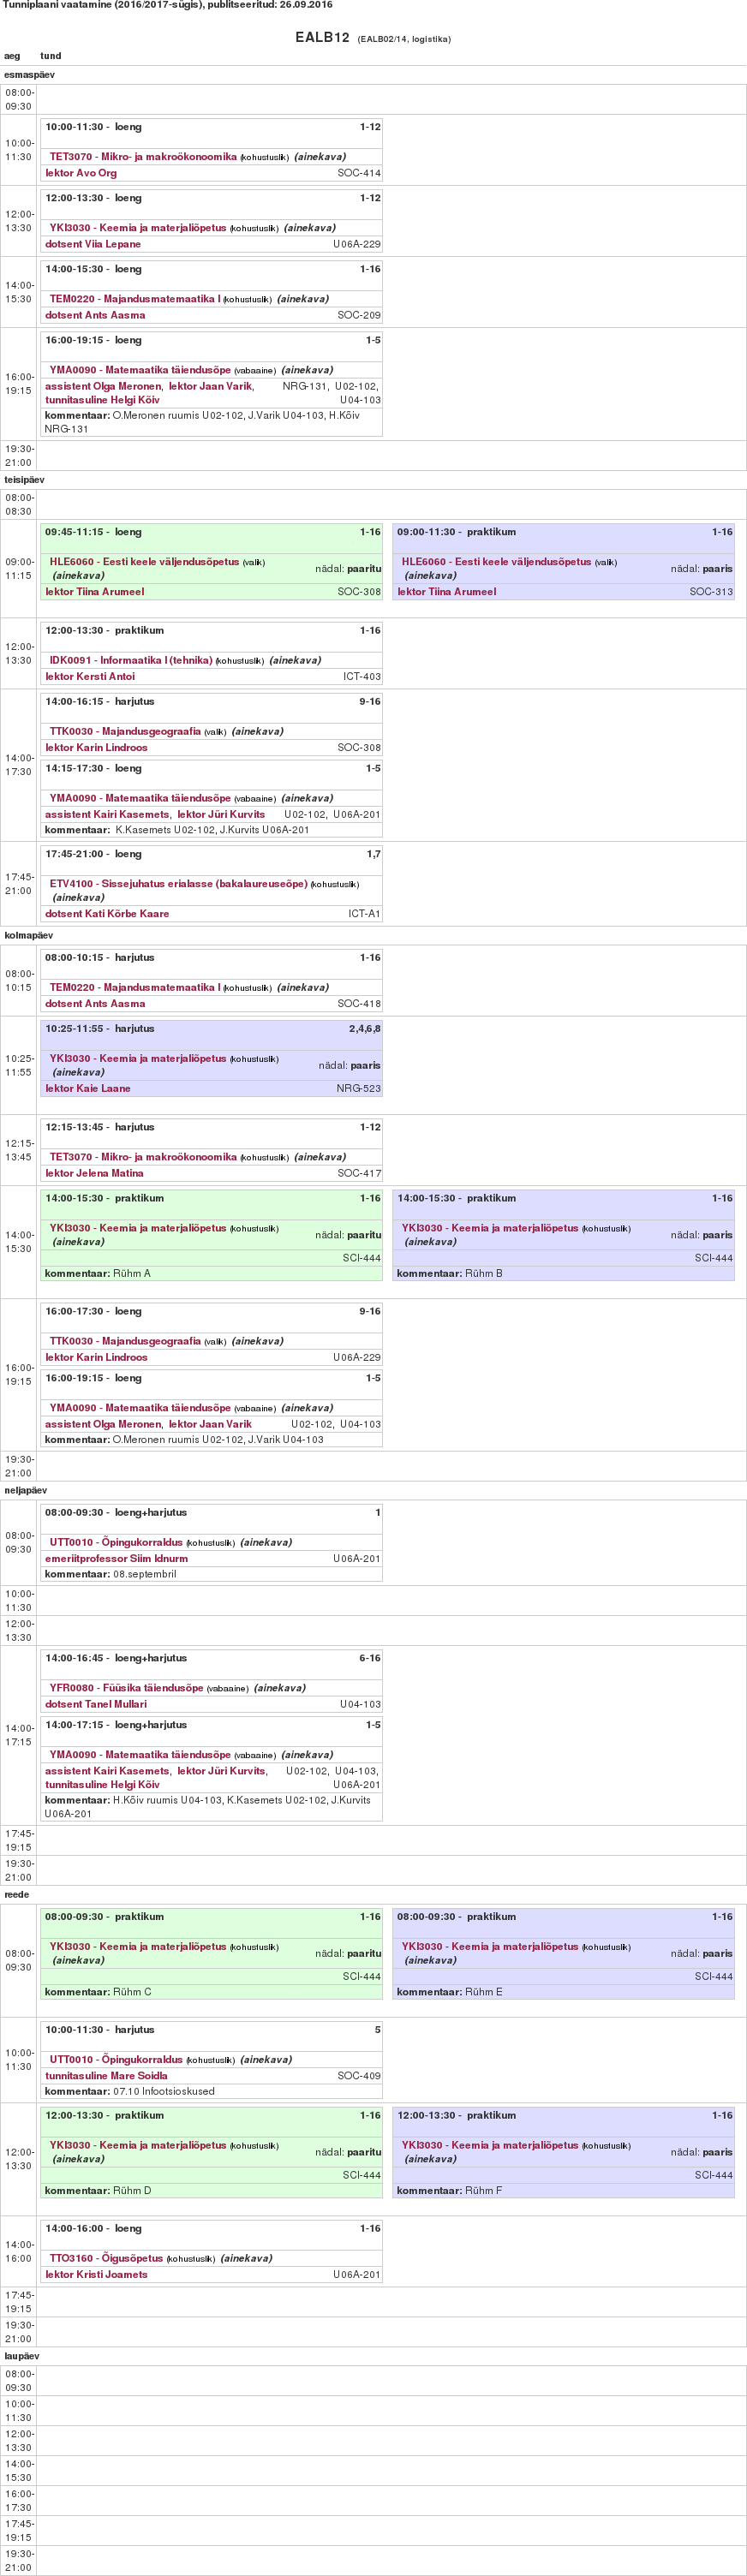The width and height of the screenshot is (747, 2576).
Task: Select lektor Jelena Matina's name
Action: tap(94, 1173)
